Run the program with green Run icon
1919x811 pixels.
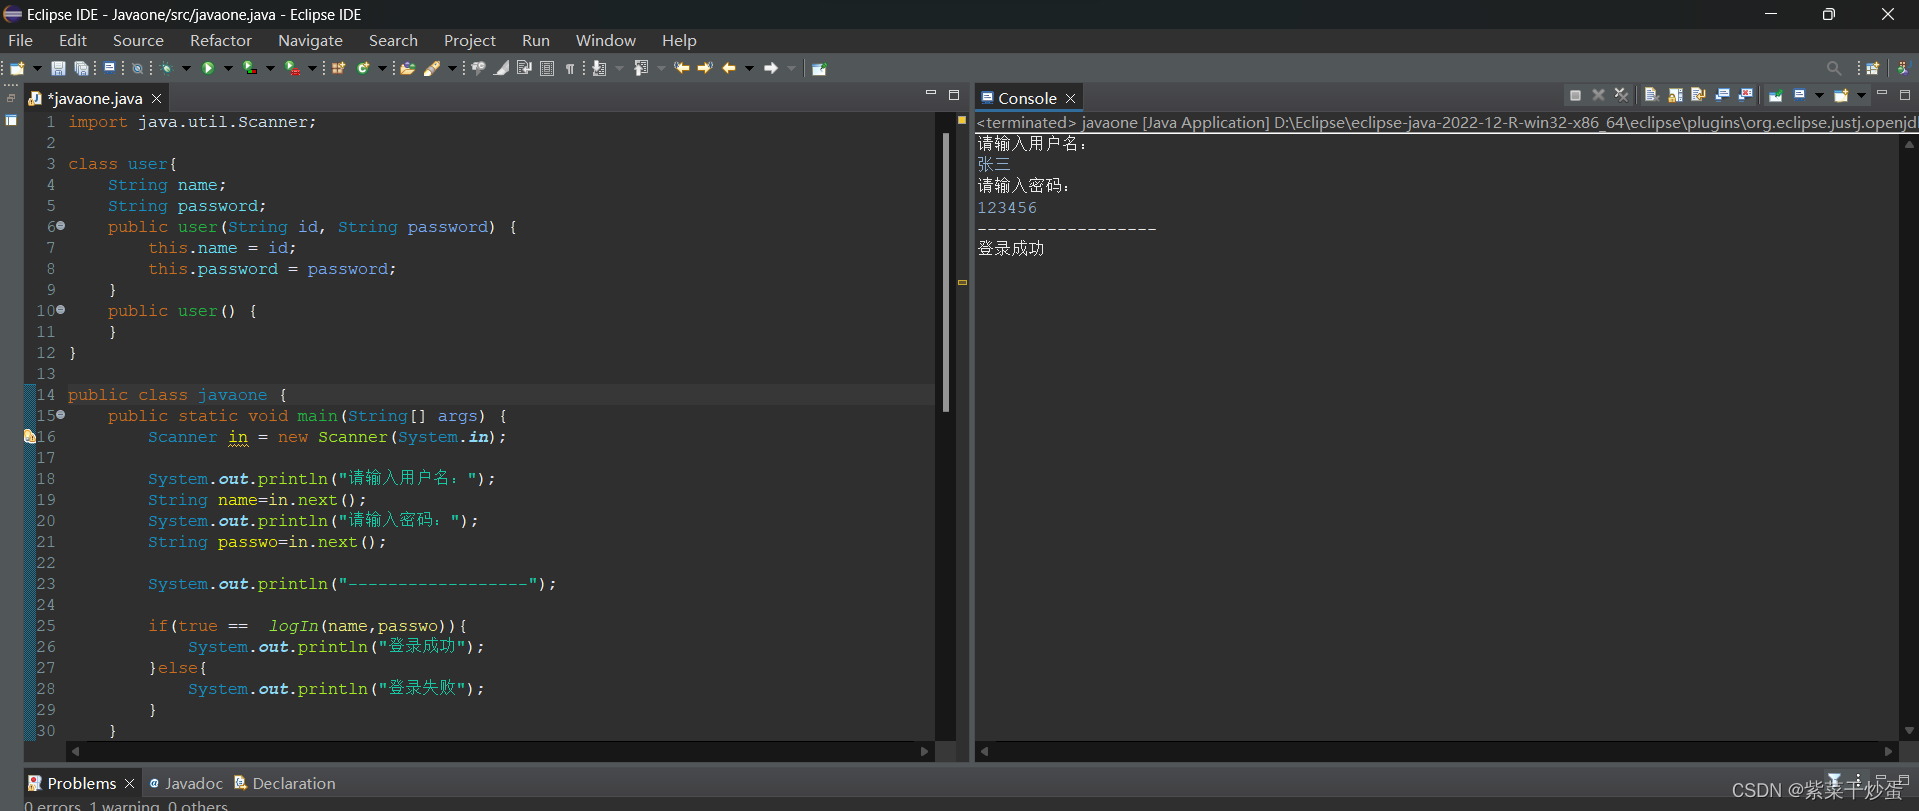208,68
